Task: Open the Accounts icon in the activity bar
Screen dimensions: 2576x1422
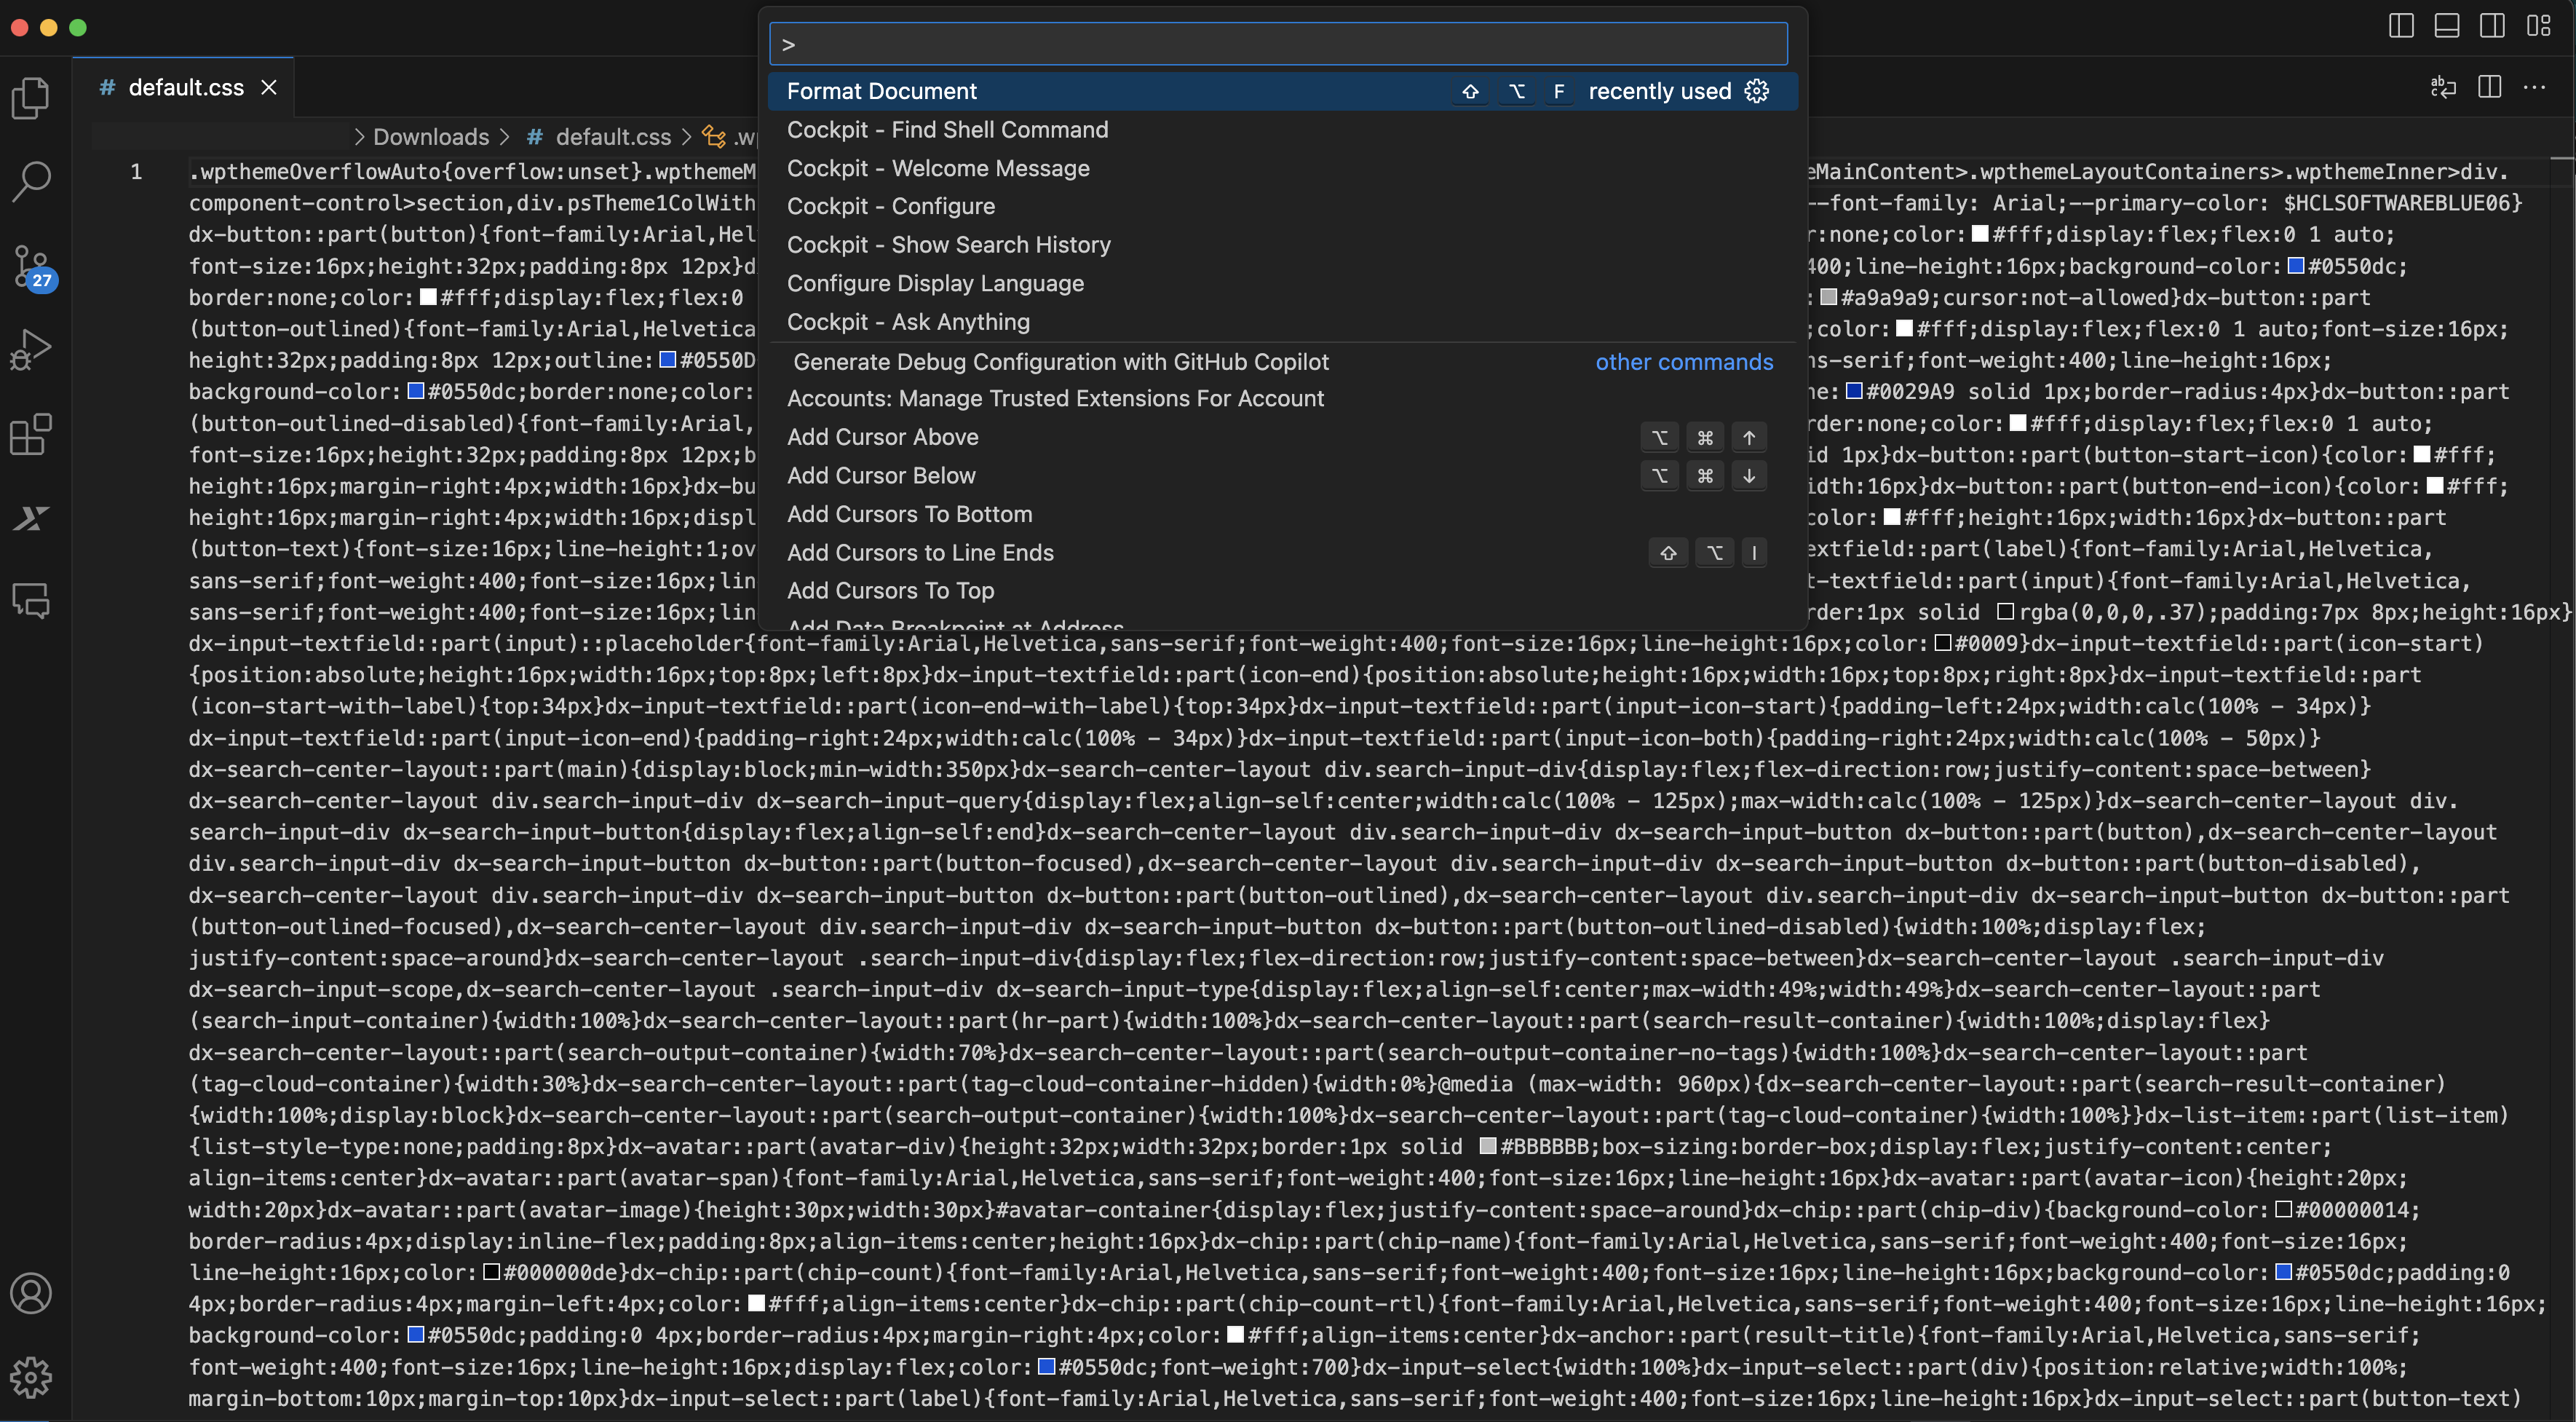Action: pos(30,1293)
